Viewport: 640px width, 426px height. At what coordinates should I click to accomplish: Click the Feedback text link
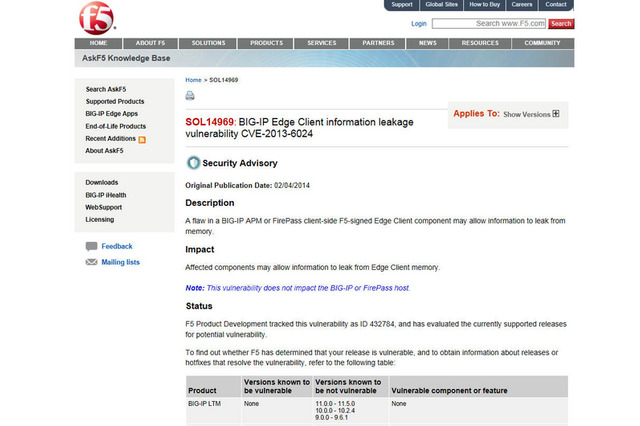(117, 246)
